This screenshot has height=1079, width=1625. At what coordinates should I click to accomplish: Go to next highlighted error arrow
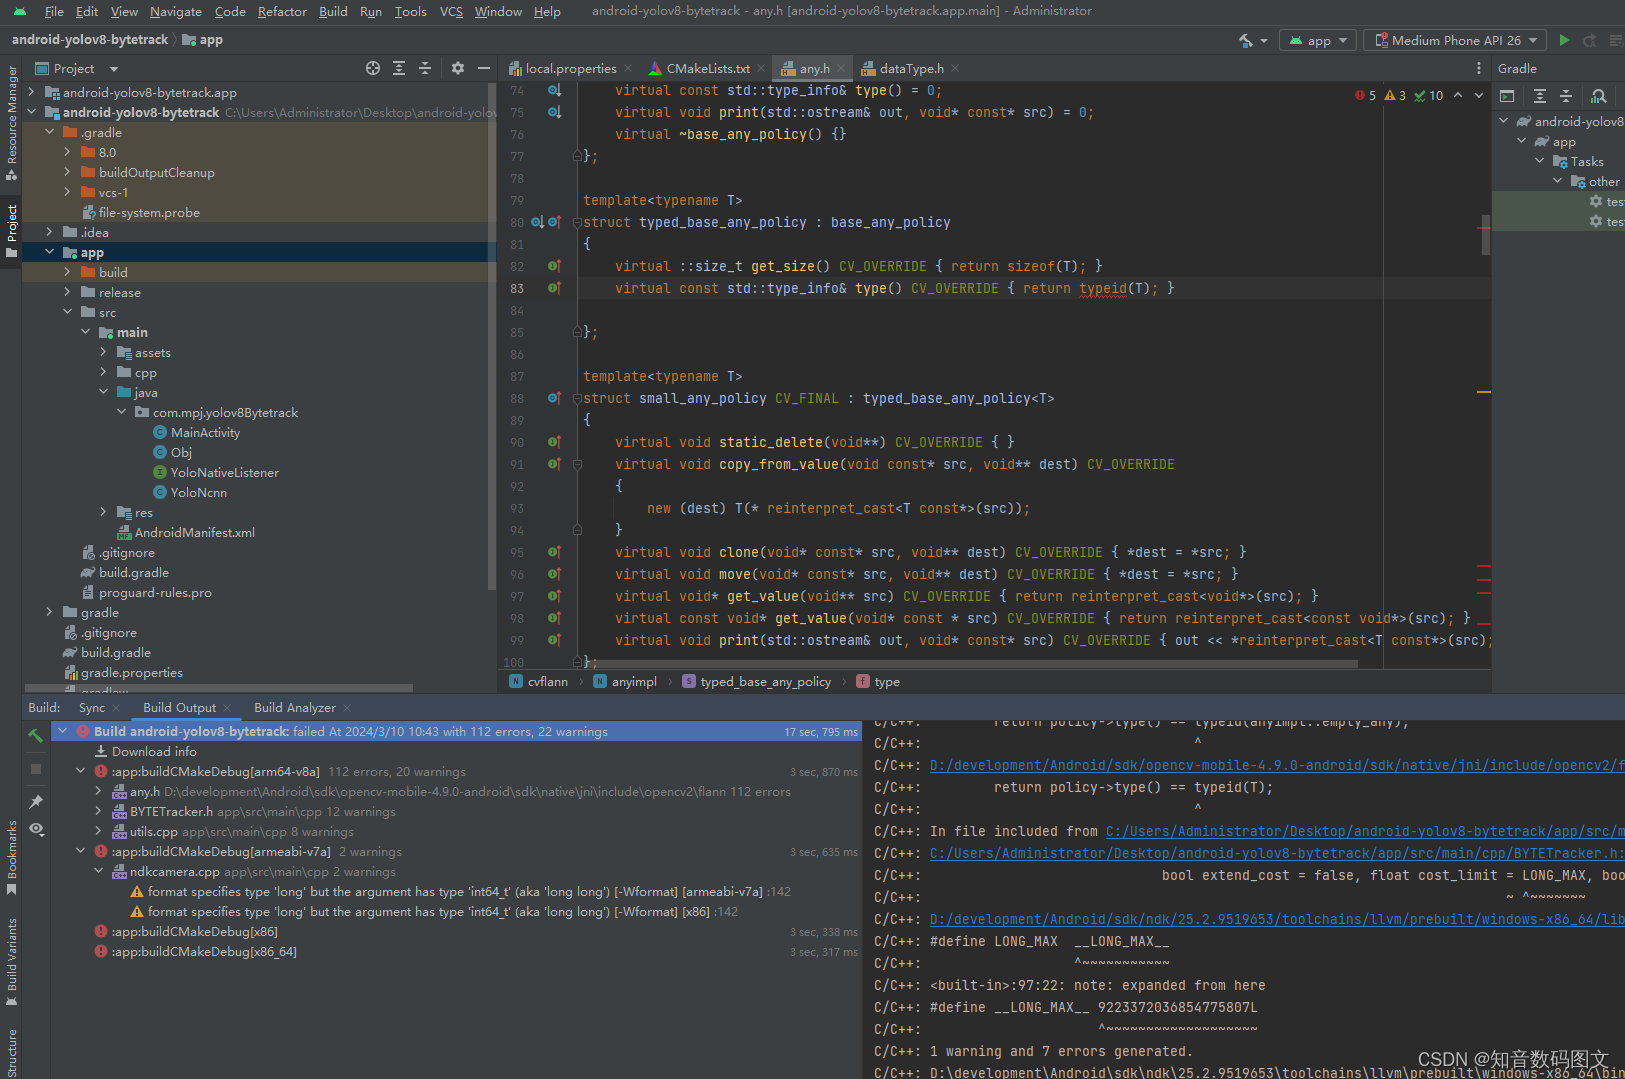1479,96
